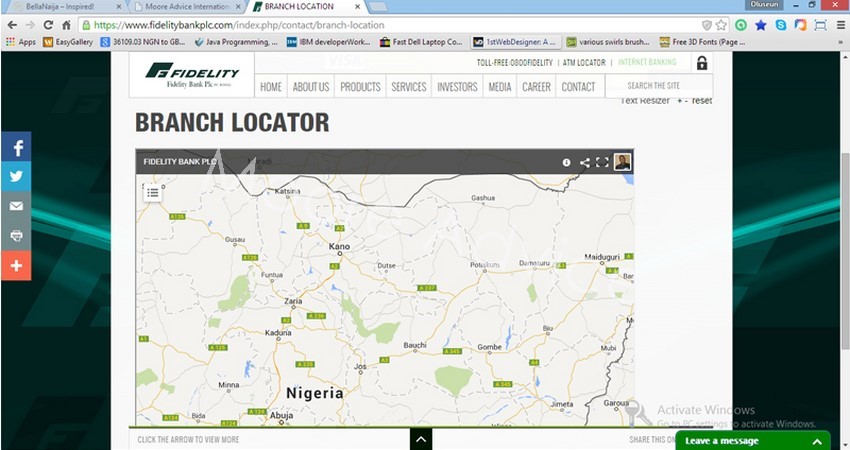Open the 36109.03 NGN to GB bookmark

tap(143, 42)
